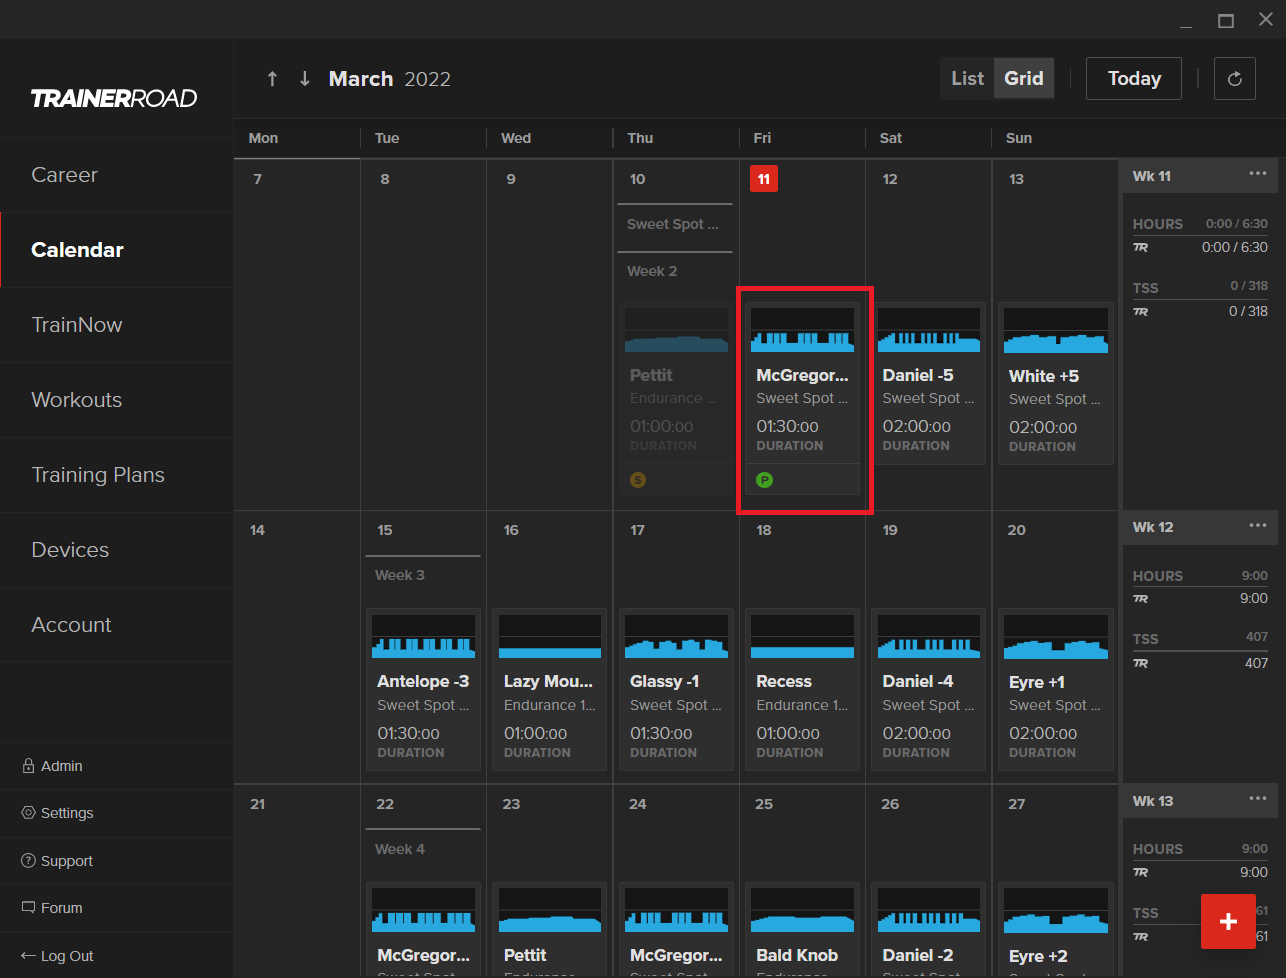Open Eyre +1 workout card
Screen dimensions: 1286x978
[x=1055, y=689]
